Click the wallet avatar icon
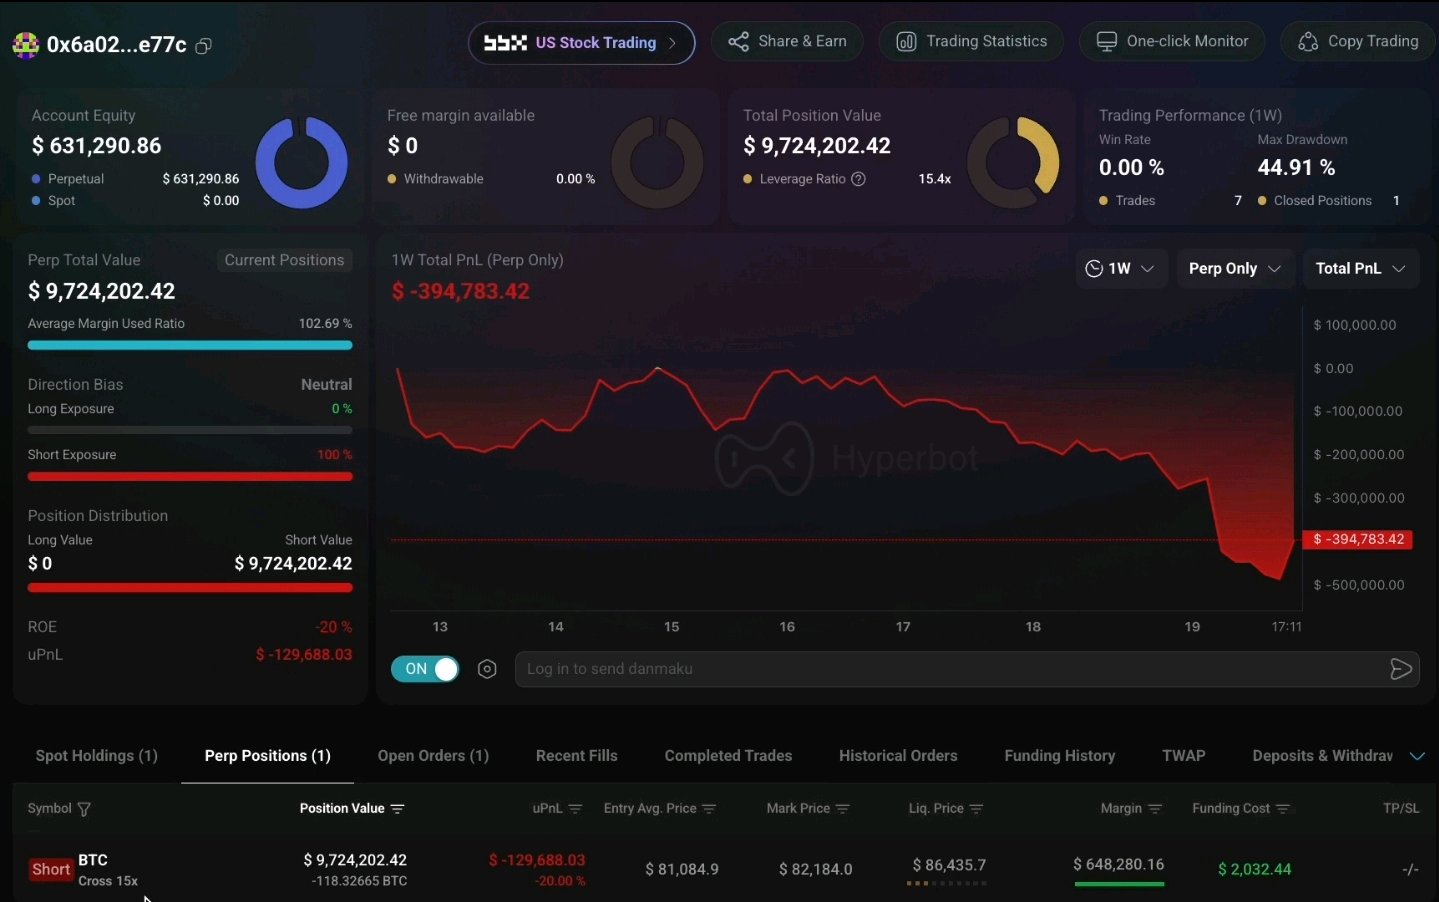1439x902 pixels. 25,45
